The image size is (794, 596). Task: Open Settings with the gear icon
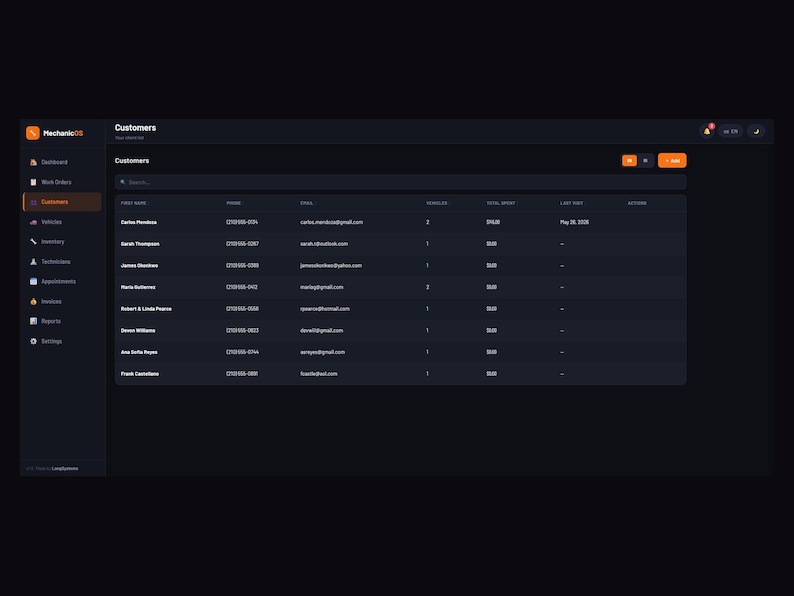point(62,341)
